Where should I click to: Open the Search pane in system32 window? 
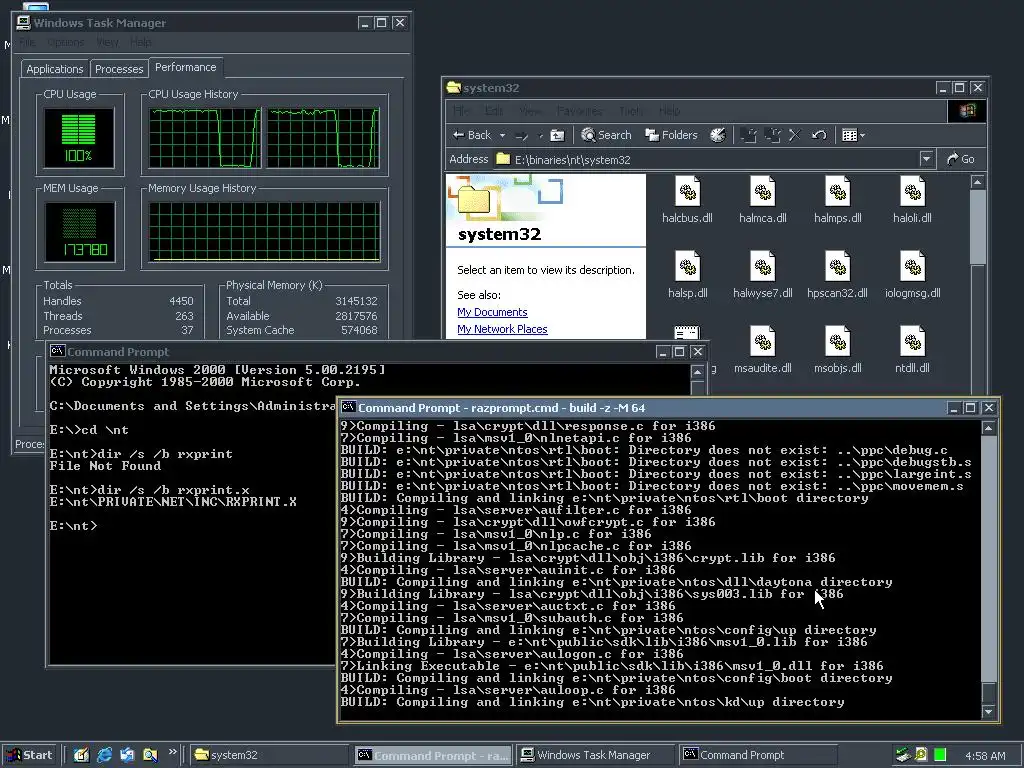click(x=606, y=135)
